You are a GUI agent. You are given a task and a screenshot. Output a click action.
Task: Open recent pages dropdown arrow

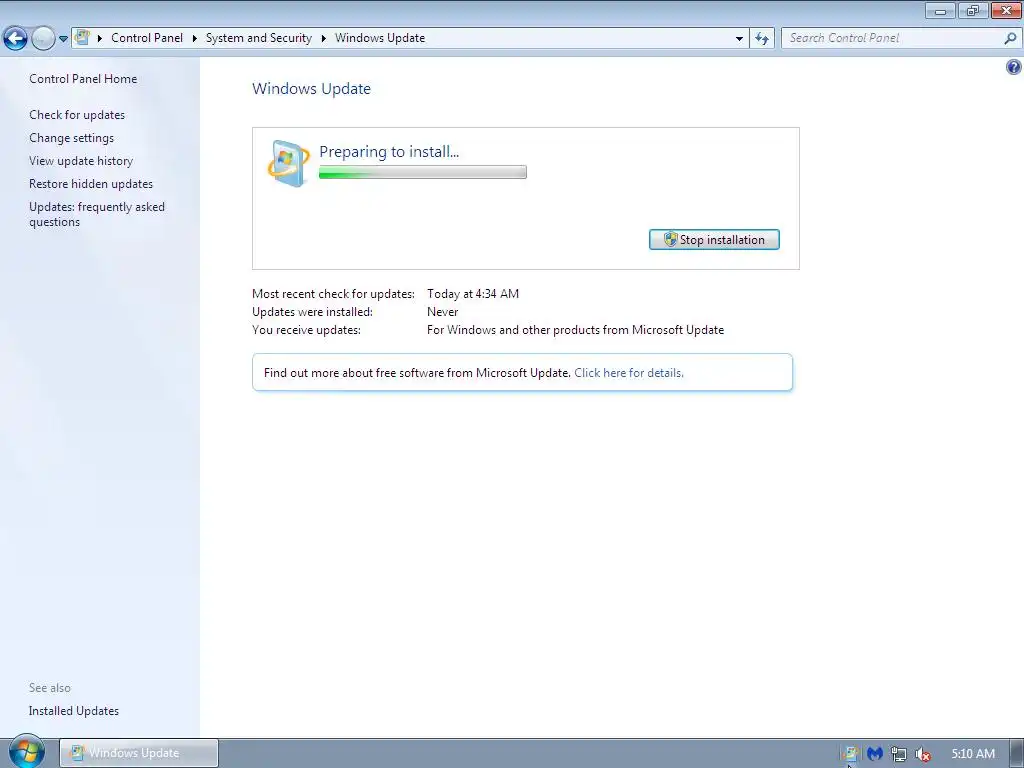coord(63,39)
